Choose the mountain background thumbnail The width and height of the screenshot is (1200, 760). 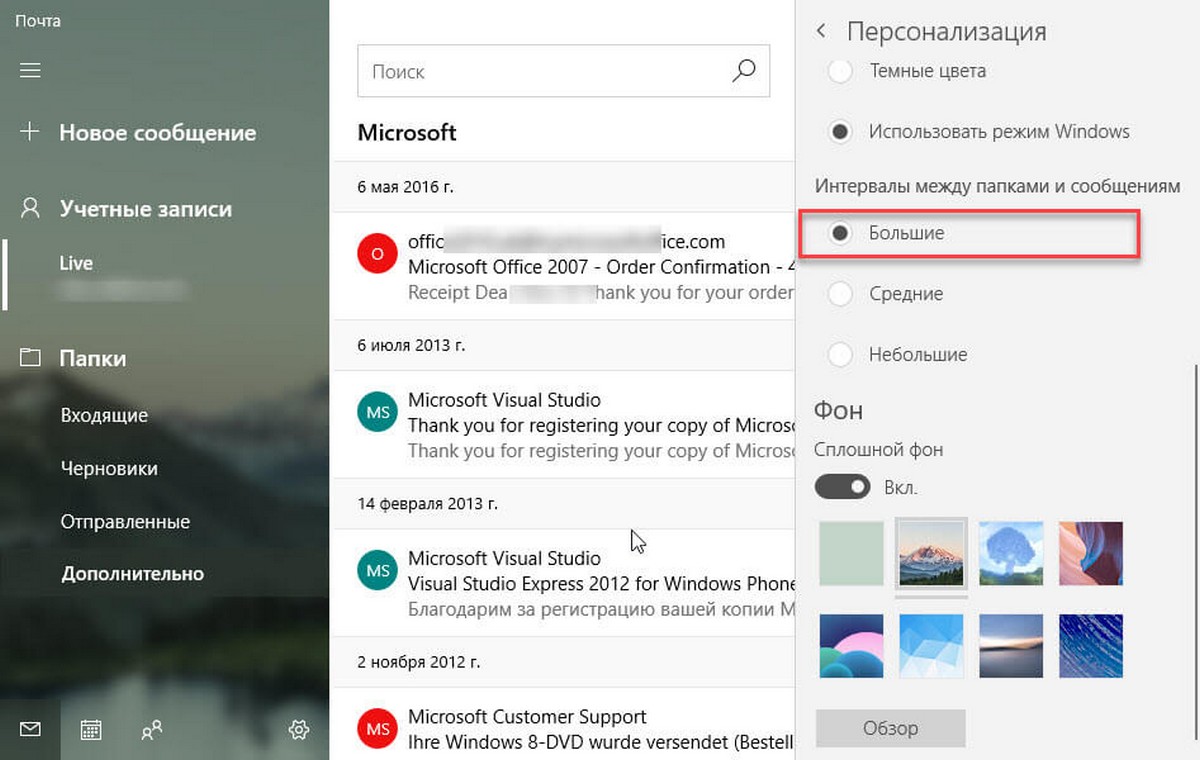tap(931, 553)
